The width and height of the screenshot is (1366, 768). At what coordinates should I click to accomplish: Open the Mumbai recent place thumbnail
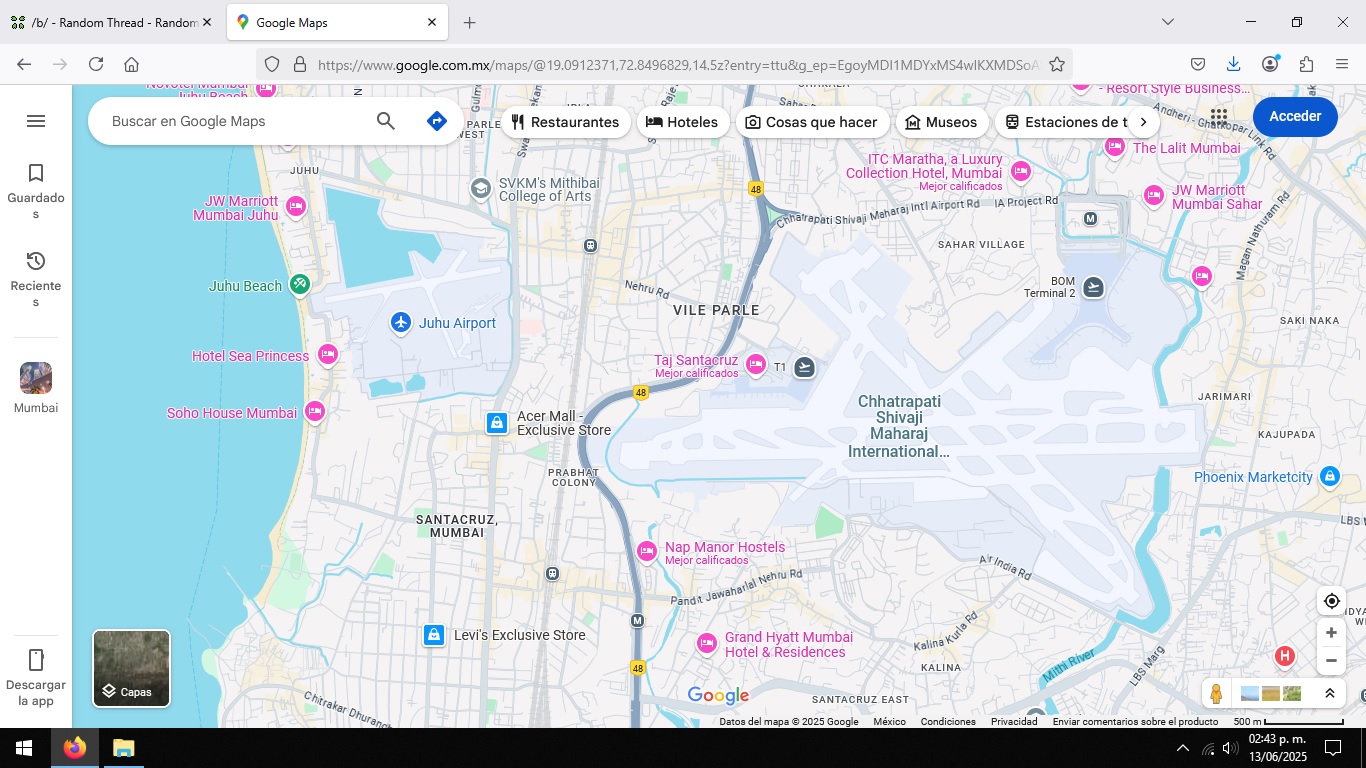(36, 388)
